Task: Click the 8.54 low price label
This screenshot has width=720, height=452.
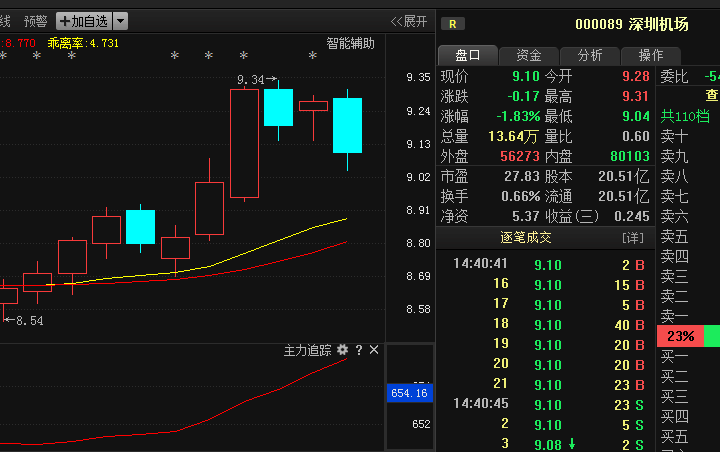Action: (29, 321)
